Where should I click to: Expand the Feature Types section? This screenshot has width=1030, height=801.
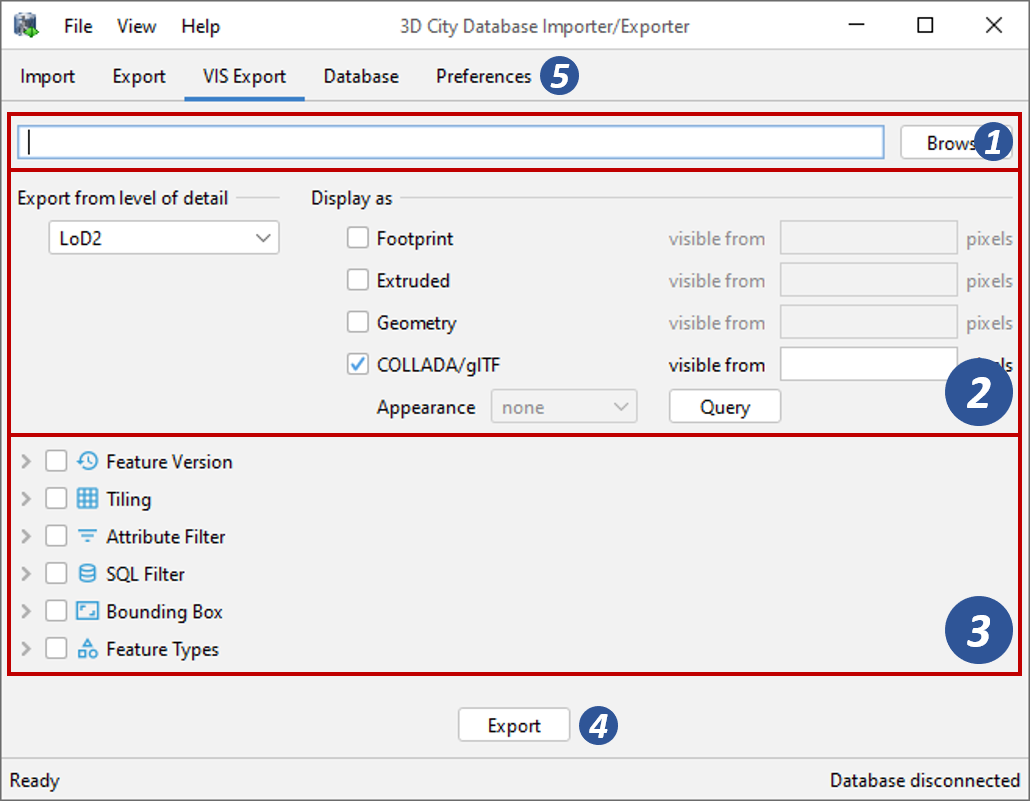[26, 649]
